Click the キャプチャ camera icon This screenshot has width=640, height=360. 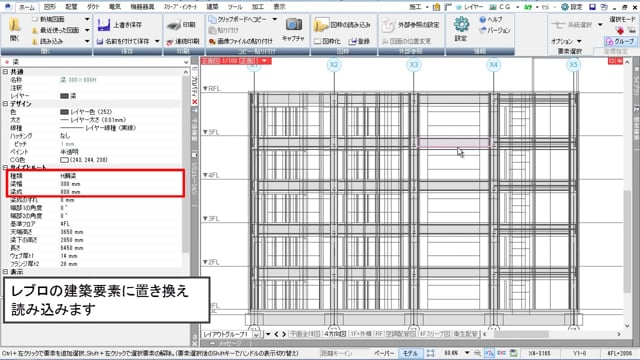tap(293, 24)
